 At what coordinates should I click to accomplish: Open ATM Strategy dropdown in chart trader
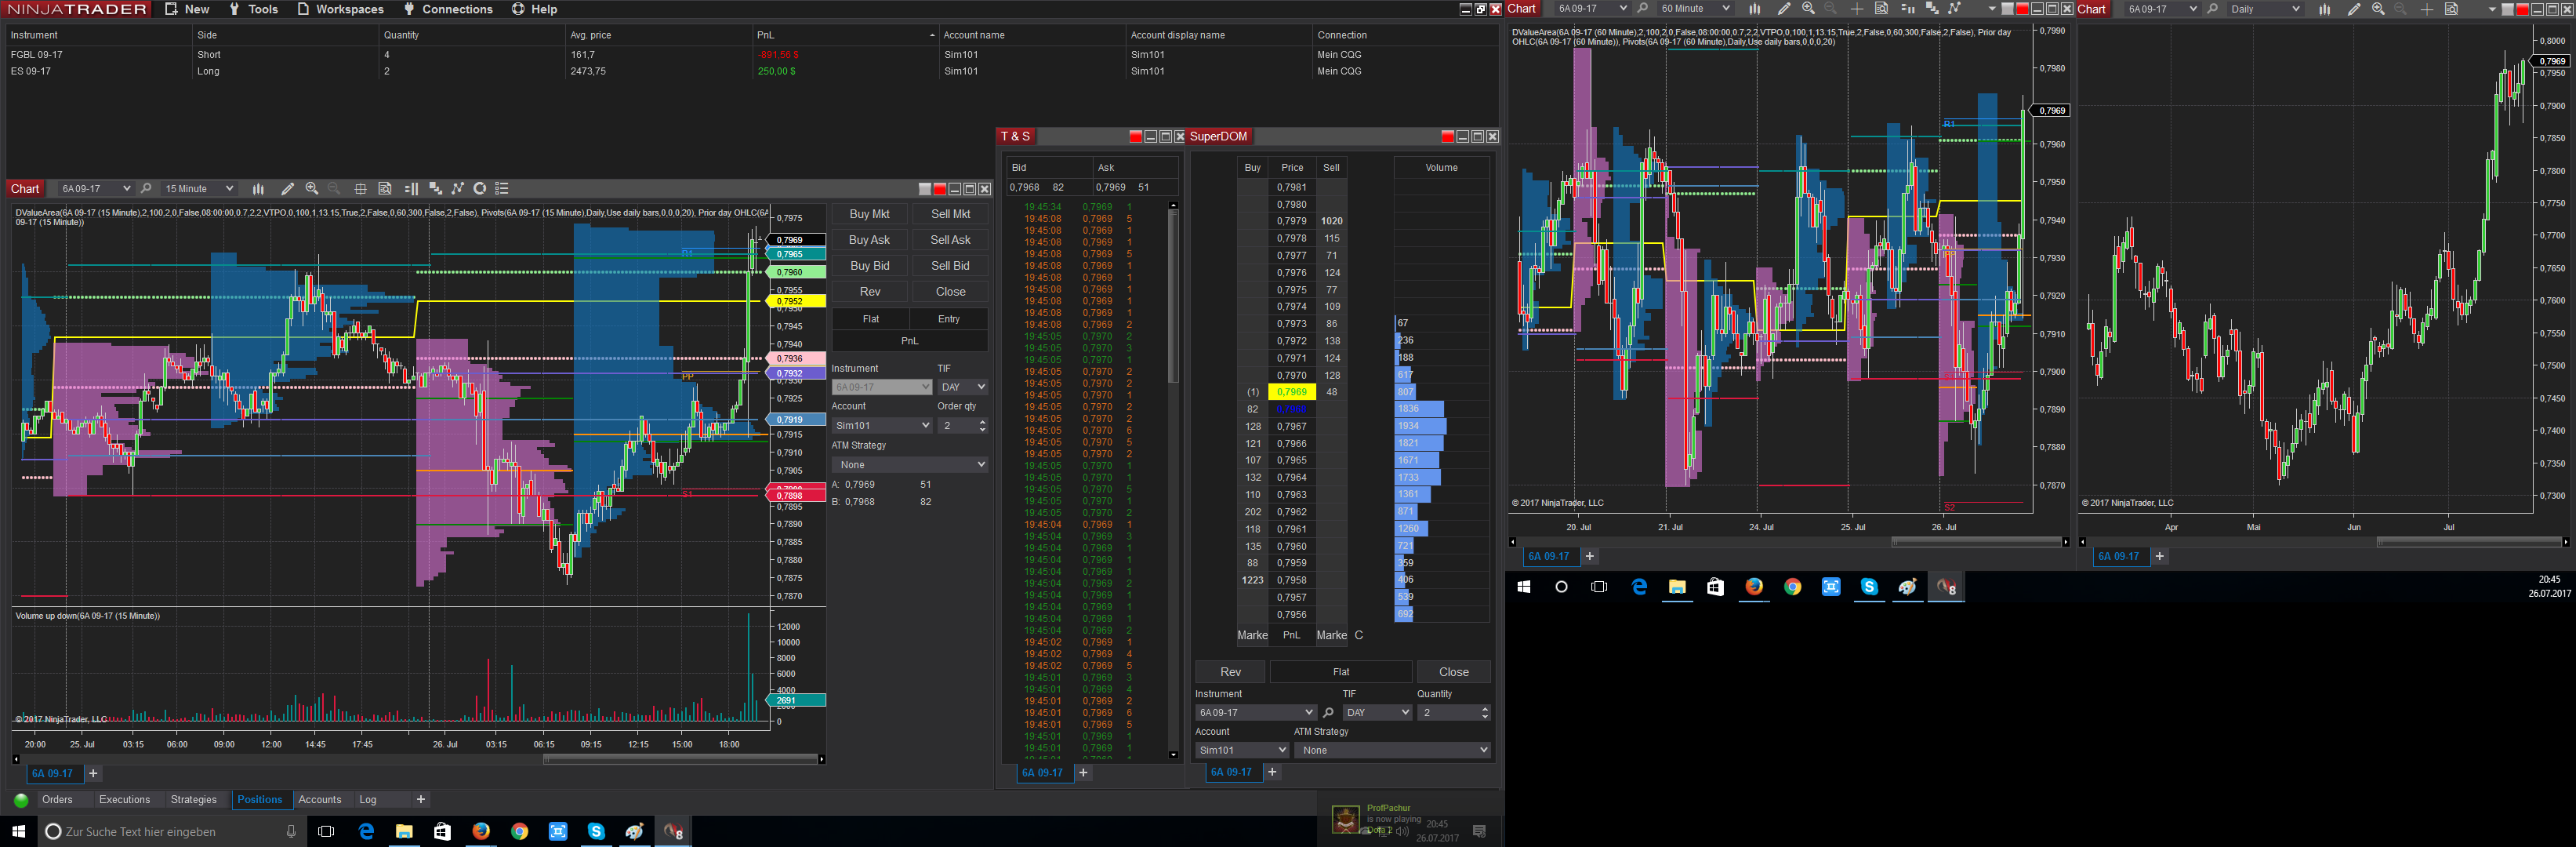coord(910,465)
